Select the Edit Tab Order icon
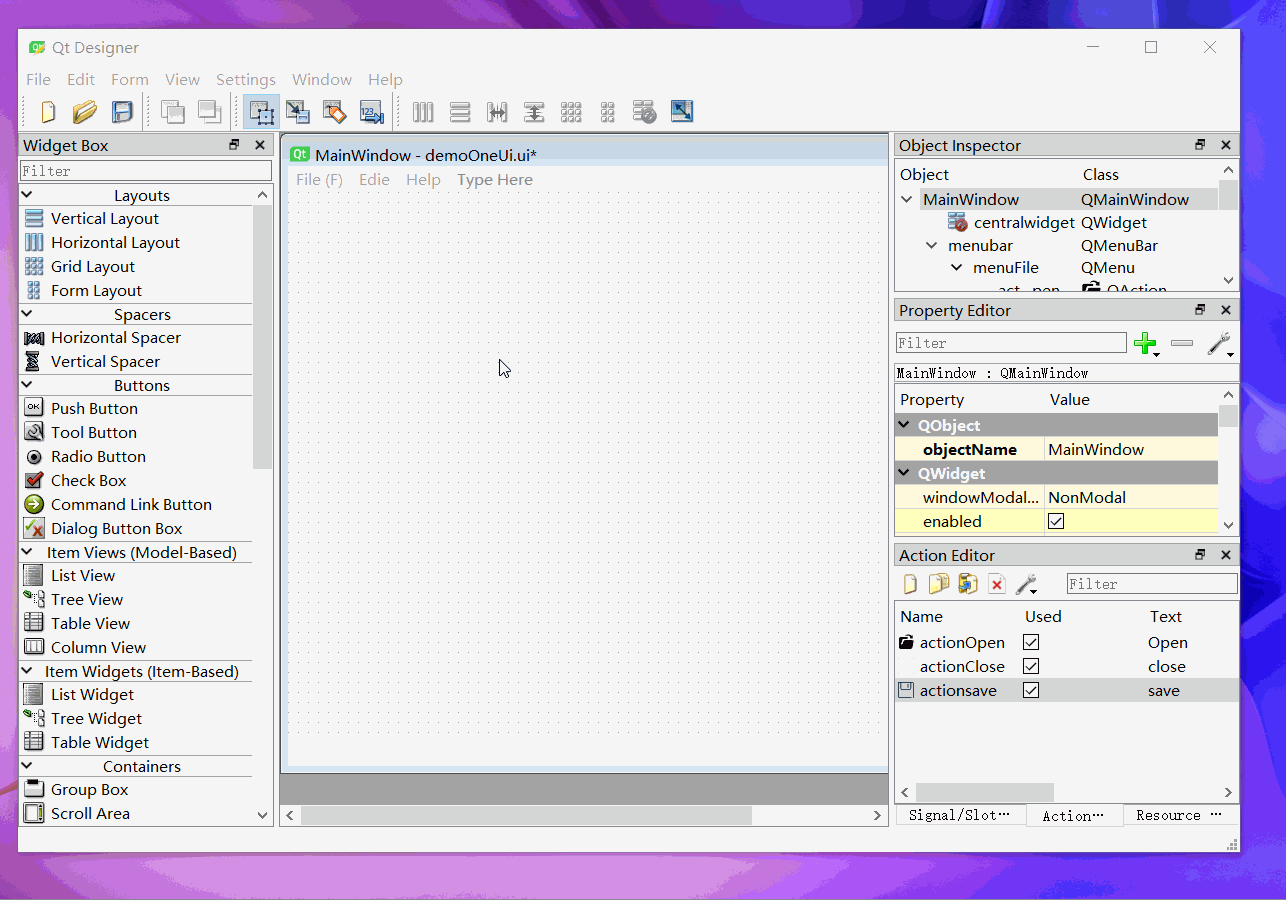This screenshot has width=1286, height=900. (371, 112)
